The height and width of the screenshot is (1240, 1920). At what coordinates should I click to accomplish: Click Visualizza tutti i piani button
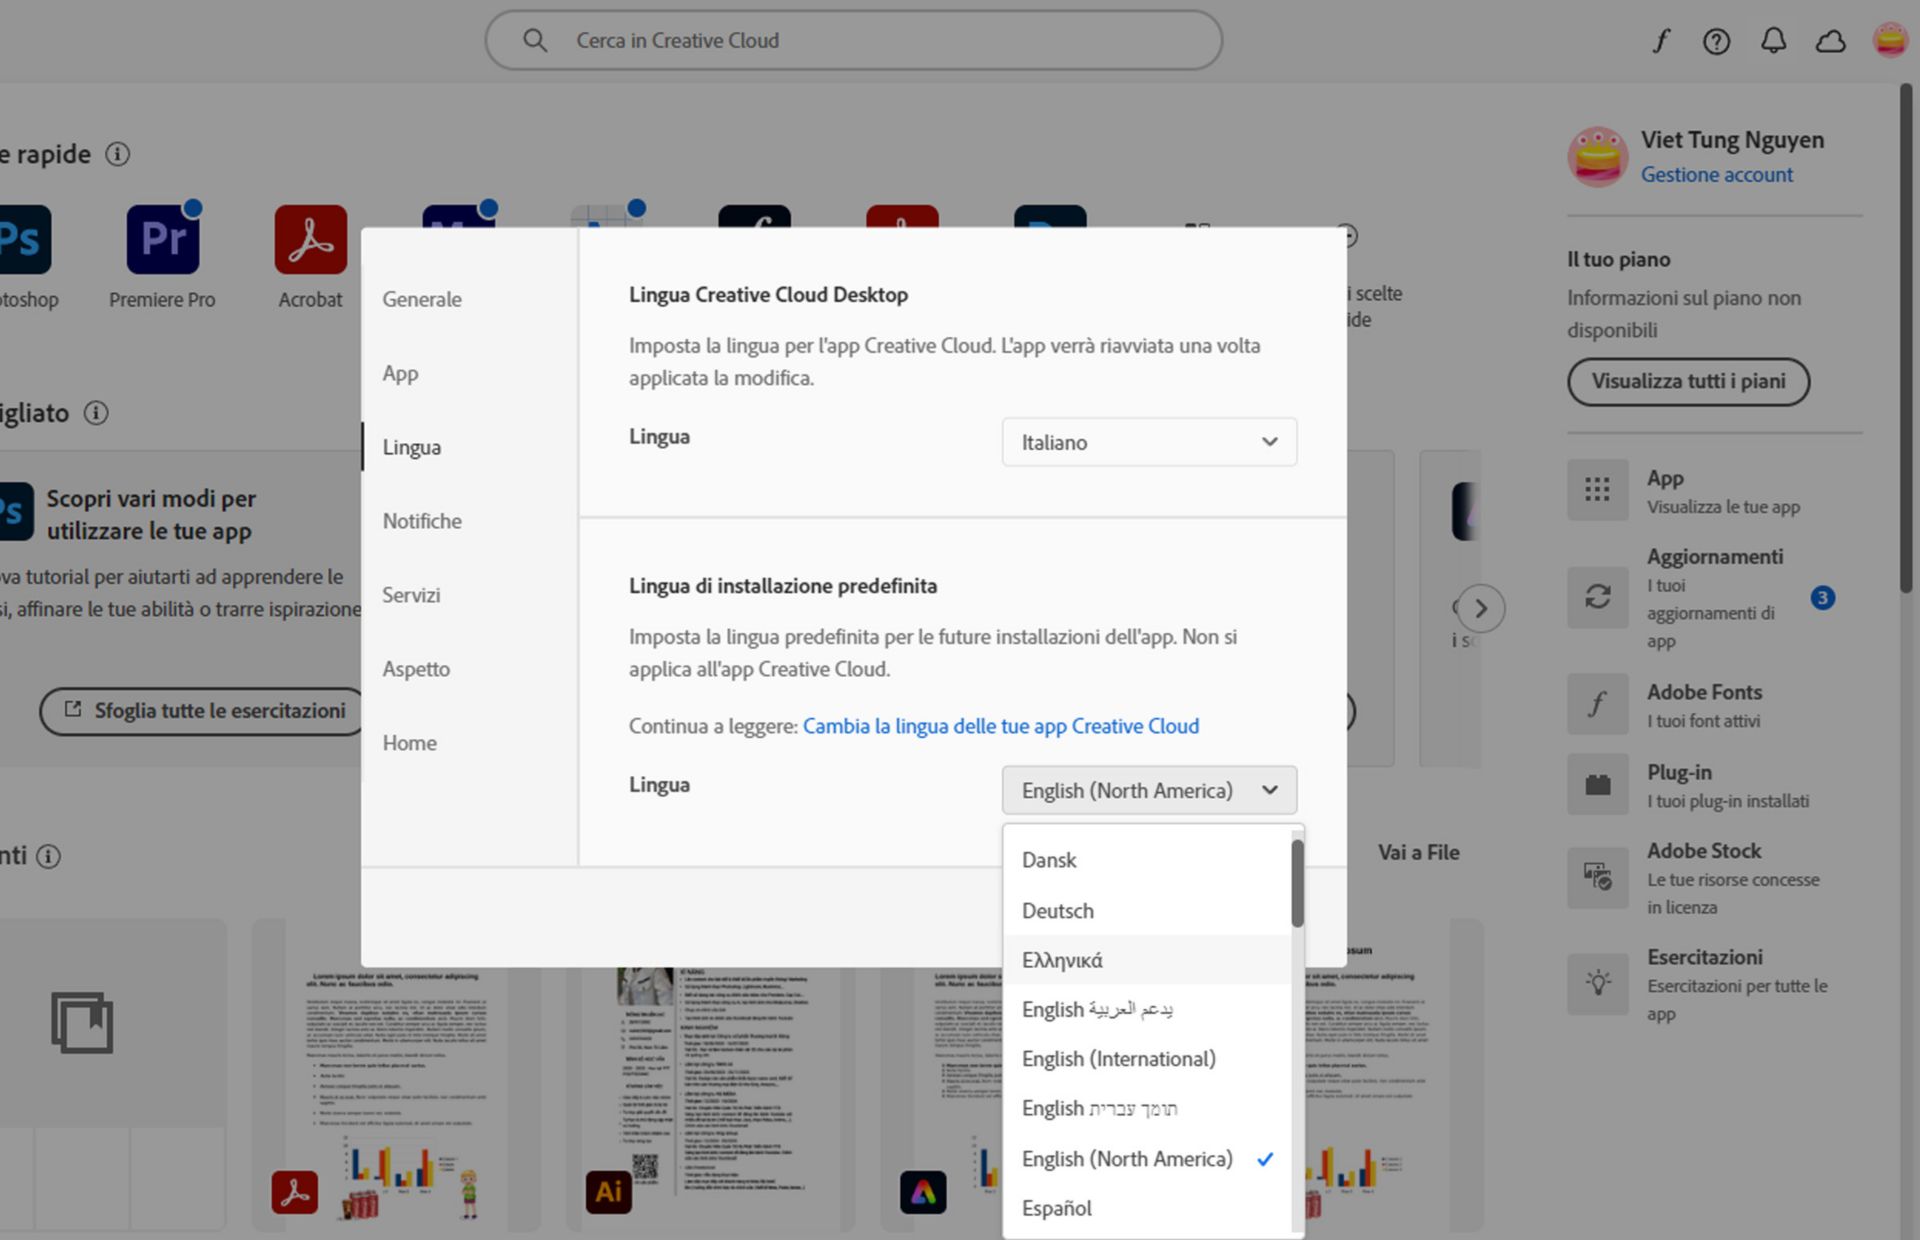(x=1688, y=381)
